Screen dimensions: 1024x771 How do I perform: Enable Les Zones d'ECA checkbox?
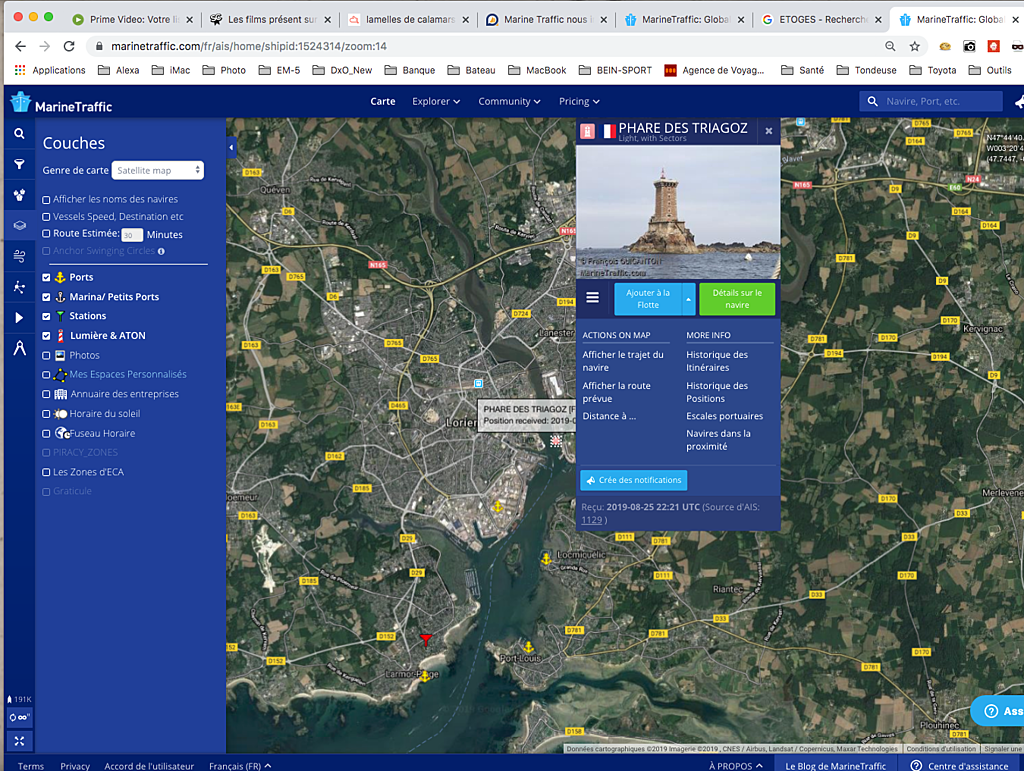46,472
